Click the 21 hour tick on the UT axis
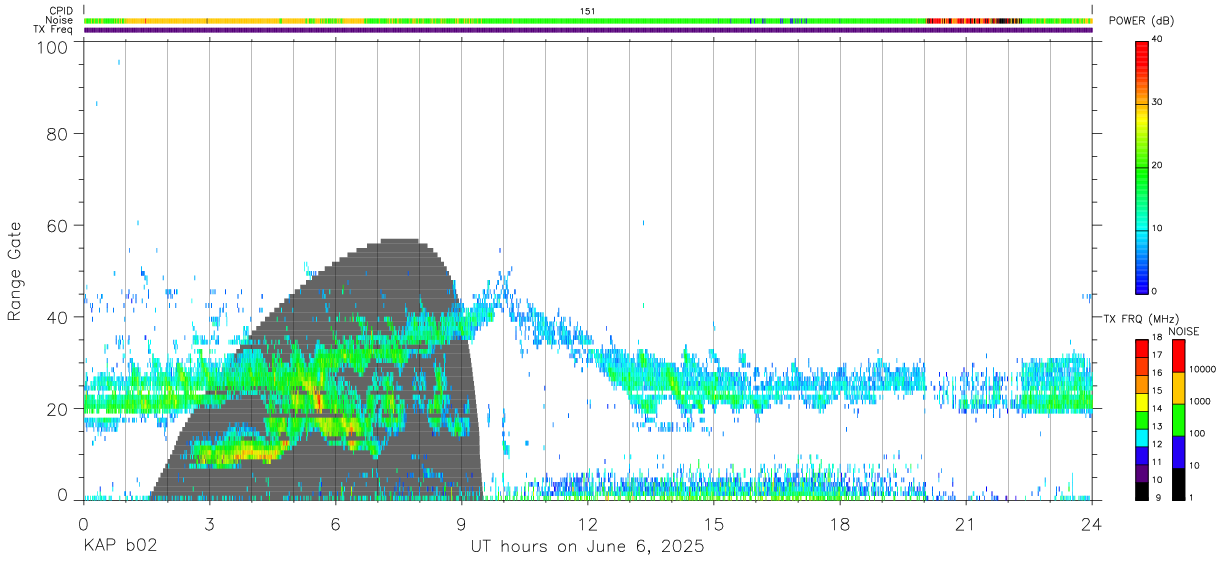 point(966,525)
